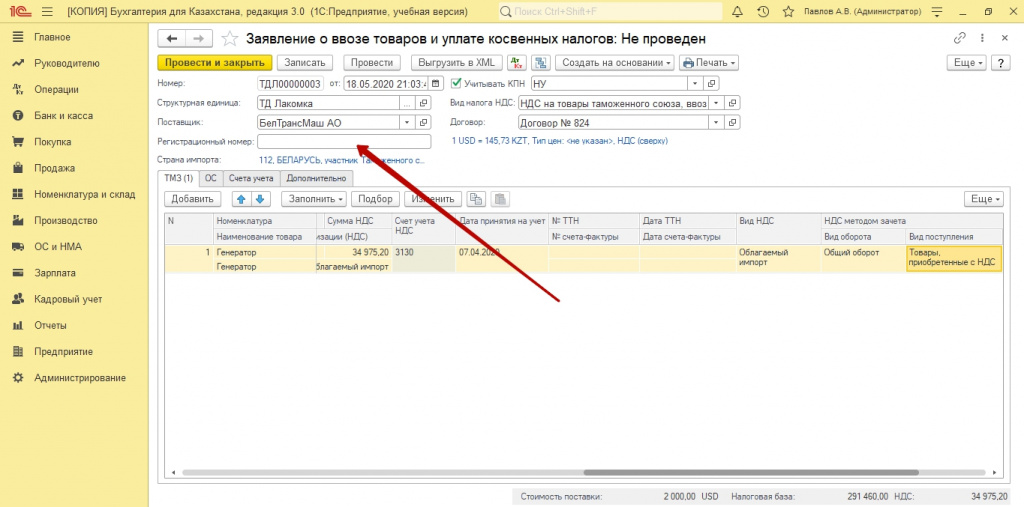Focus Регистрационный номер input field

tap(344, 141)
